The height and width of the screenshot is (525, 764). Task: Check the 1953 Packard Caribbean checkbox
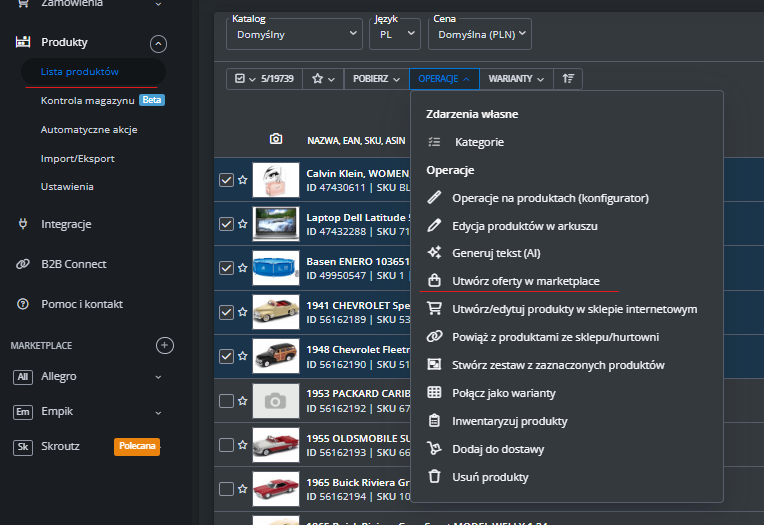(x=226, y=400)
